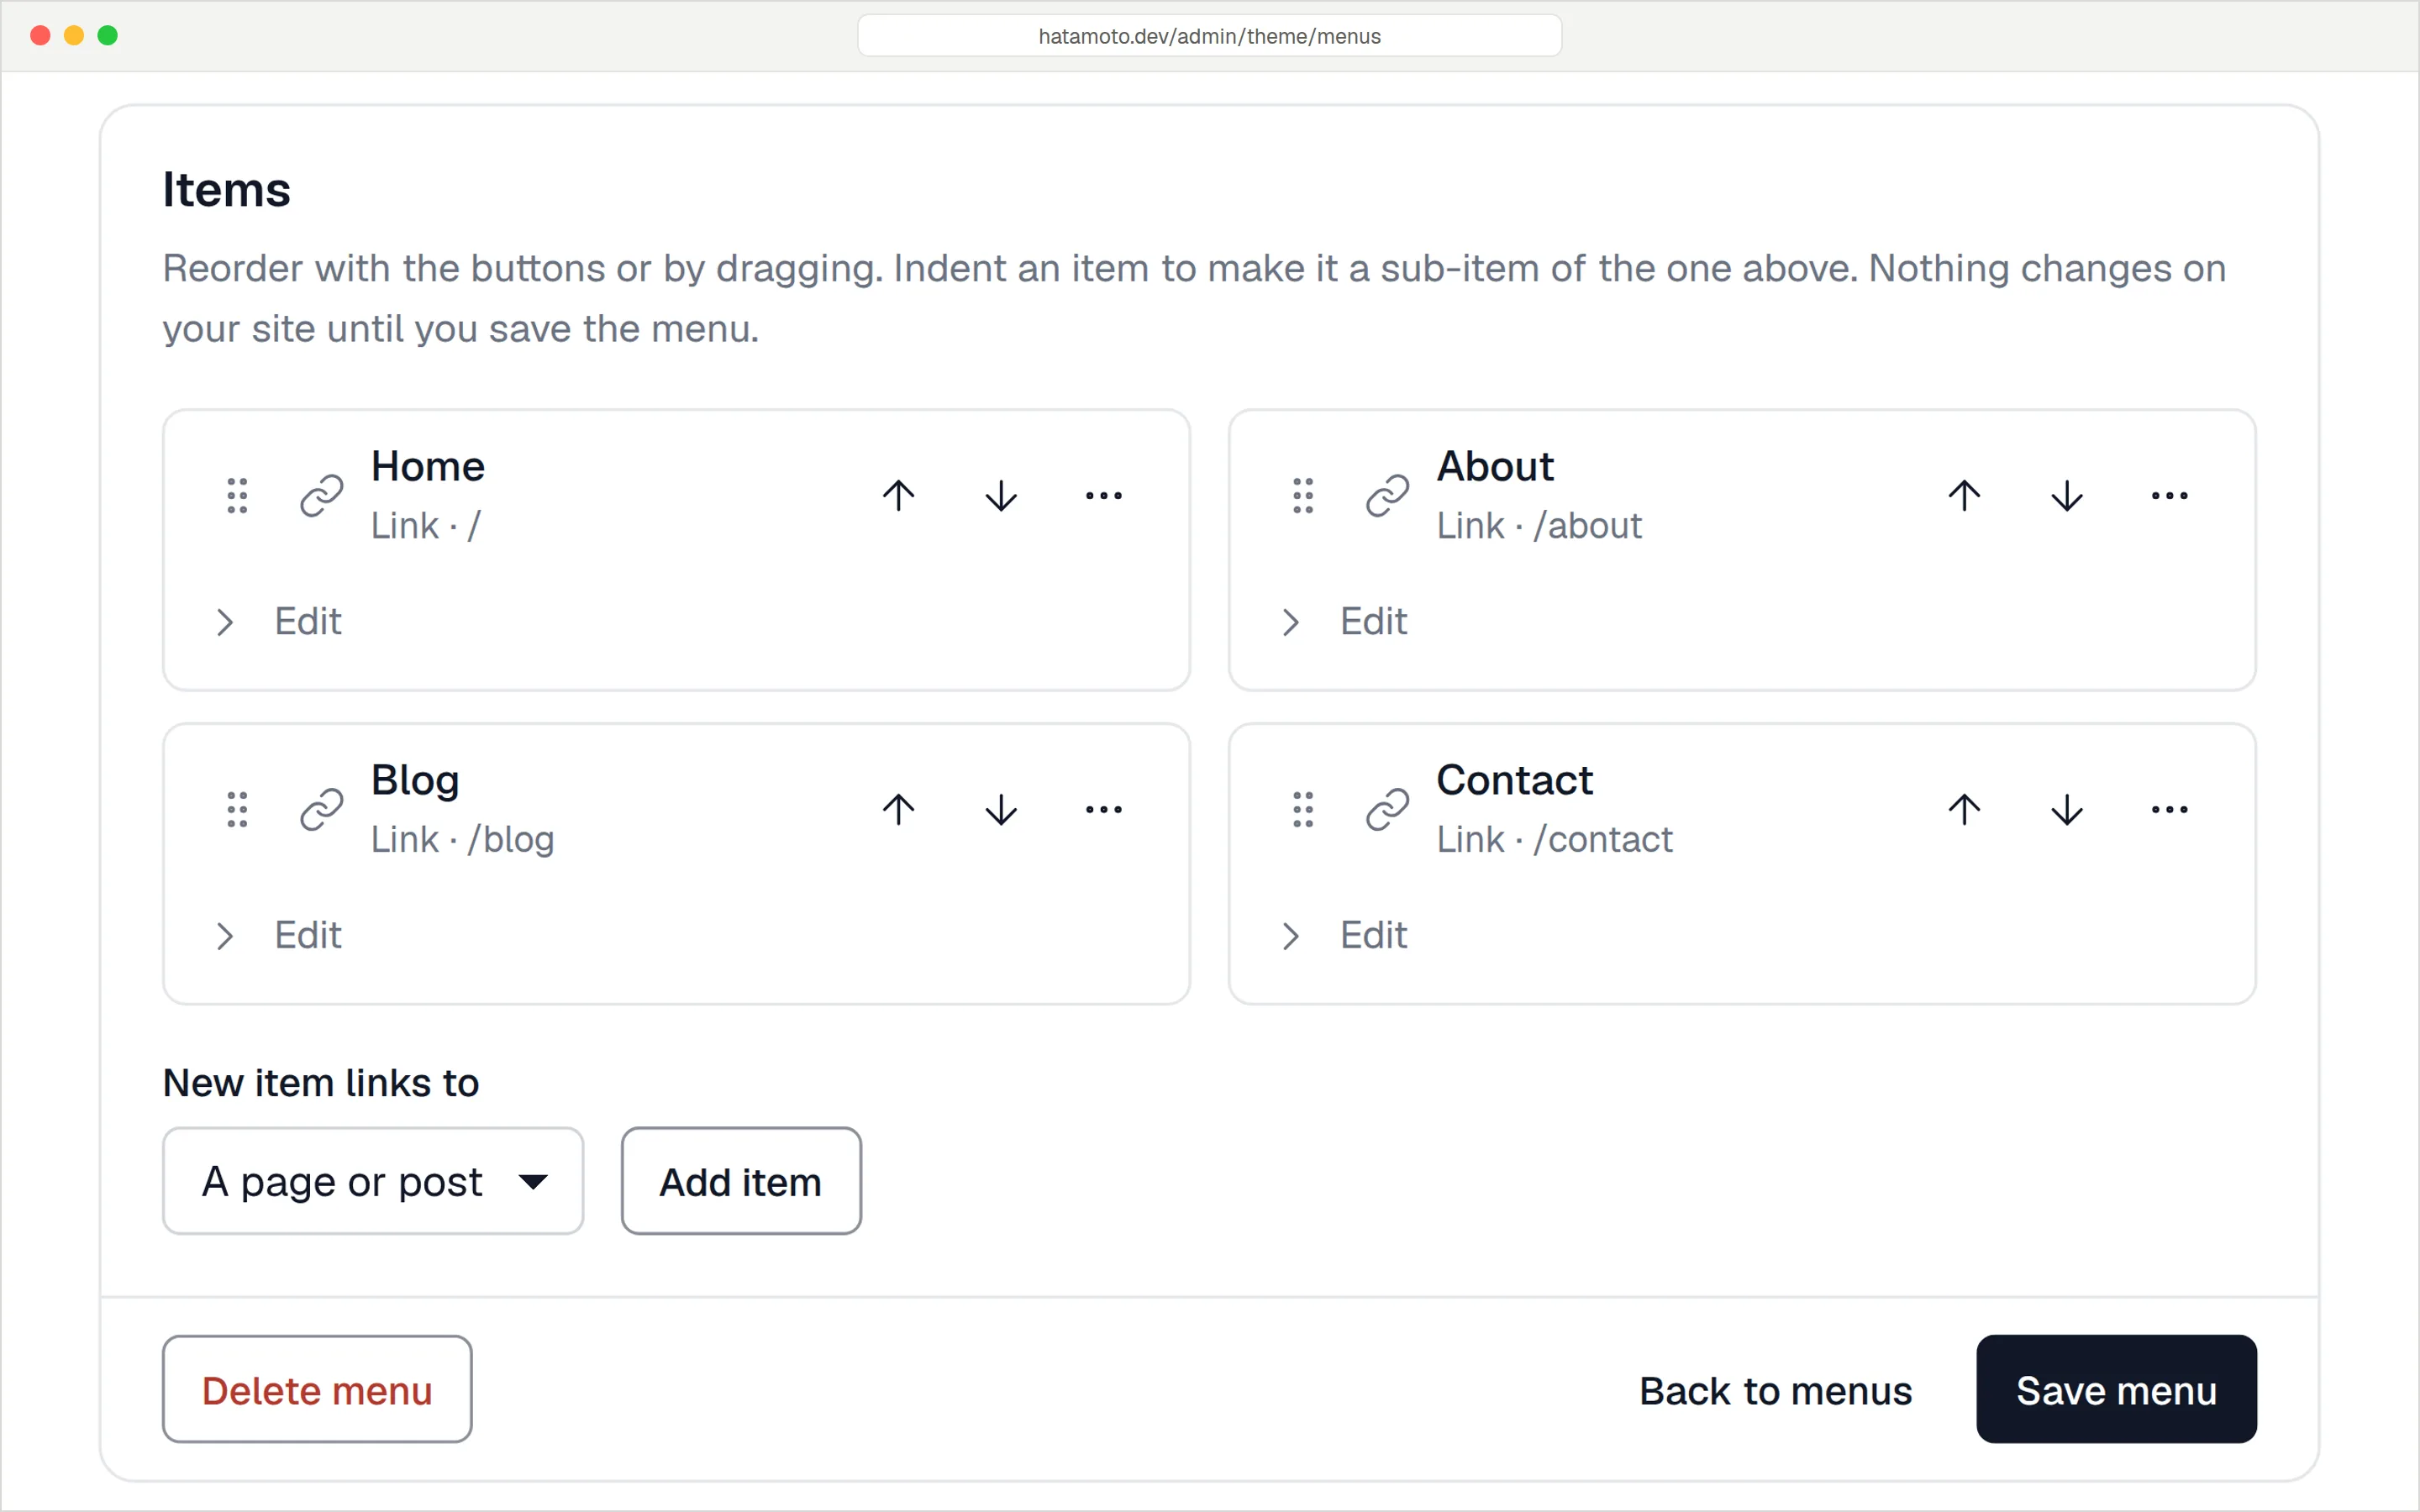This screenshot has width=2420, height=1512.
Task: Click the link icon on Contact item
Action: (x=1388, y=810)
